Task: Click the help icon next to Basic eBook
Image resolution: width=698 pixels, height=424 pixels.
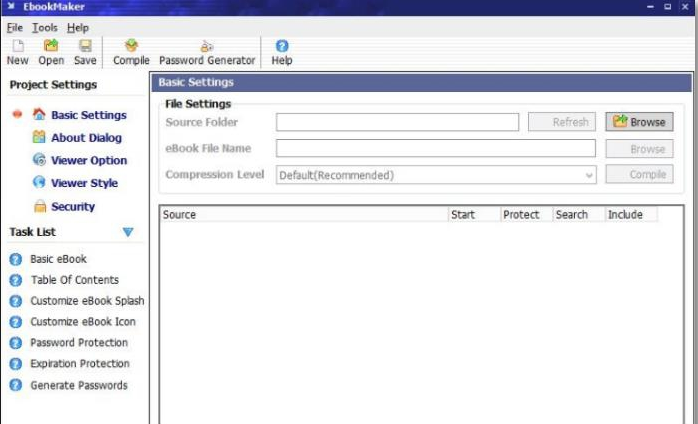Action: (16, 259)
